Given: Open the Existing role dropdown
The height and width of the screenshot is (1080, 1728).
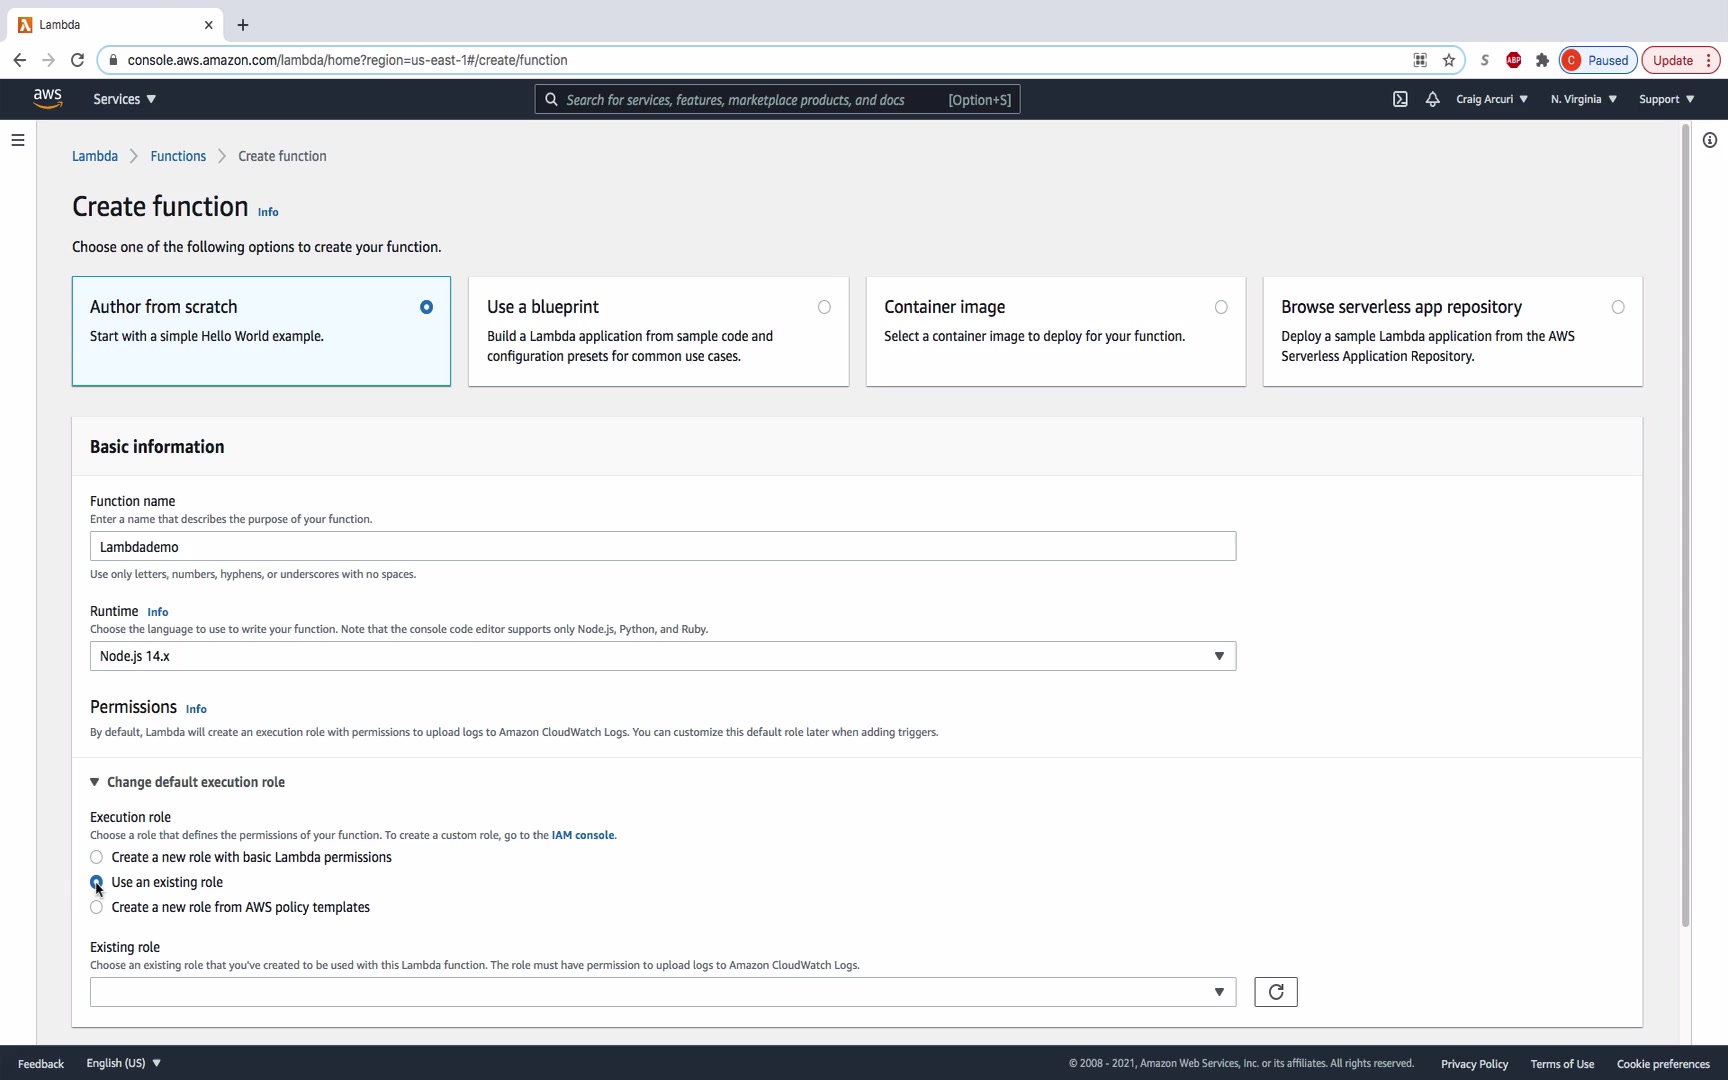Looking at the screenshot, I should [x=663, y=992].
